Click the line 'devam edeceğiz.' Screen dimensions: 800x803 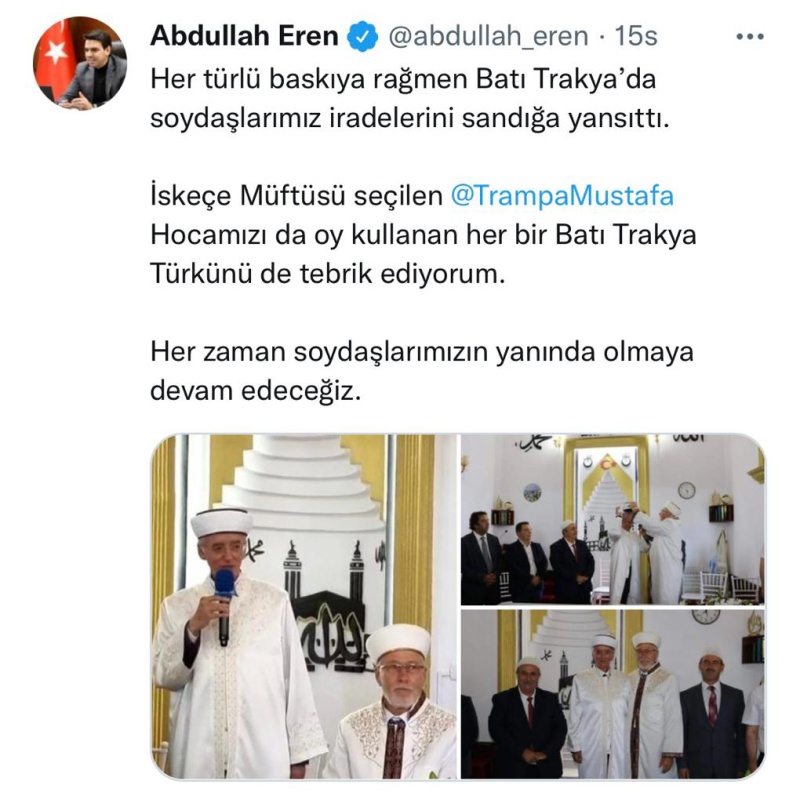coord(256,391)
